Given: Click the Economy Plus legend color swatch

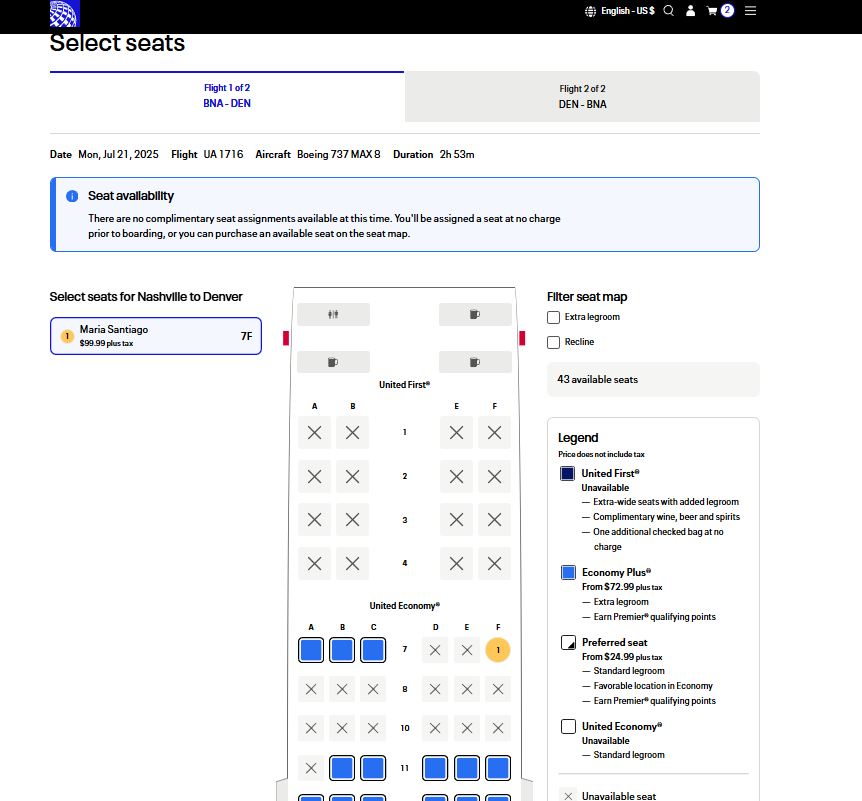Looking at the screenshot, I should (568, 573).
